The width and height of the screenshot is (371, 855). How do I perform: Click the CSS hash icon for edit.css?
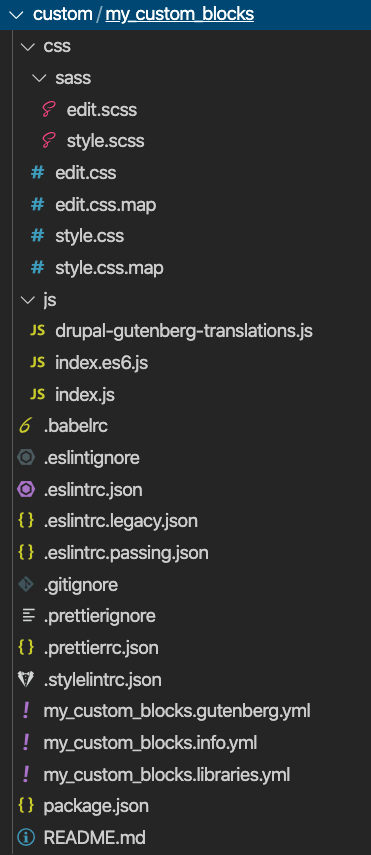pyautogui.click(x=37, y=173)
